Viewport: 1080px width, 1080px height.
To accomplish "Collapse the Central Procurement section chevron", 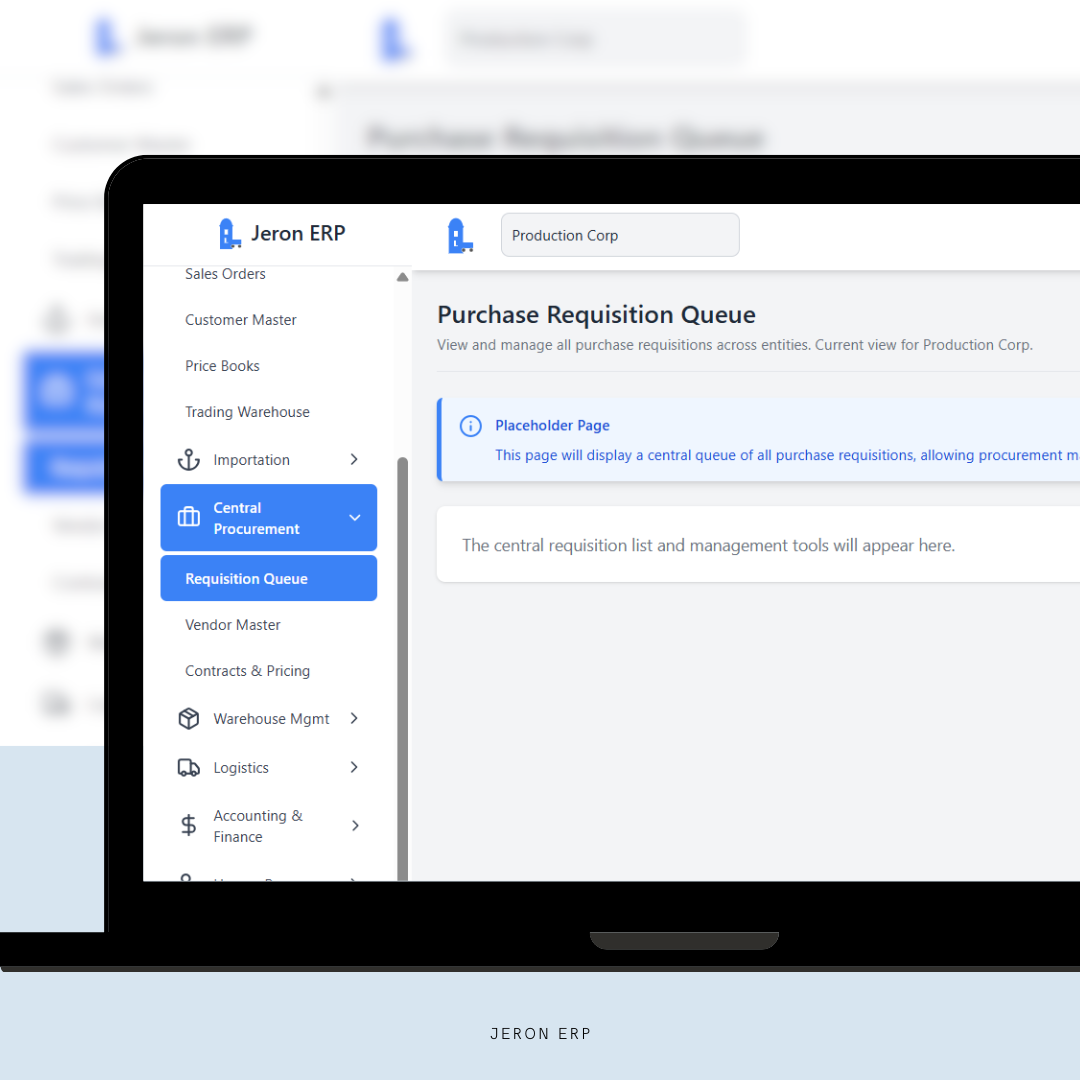I will (x=354, y=518).
